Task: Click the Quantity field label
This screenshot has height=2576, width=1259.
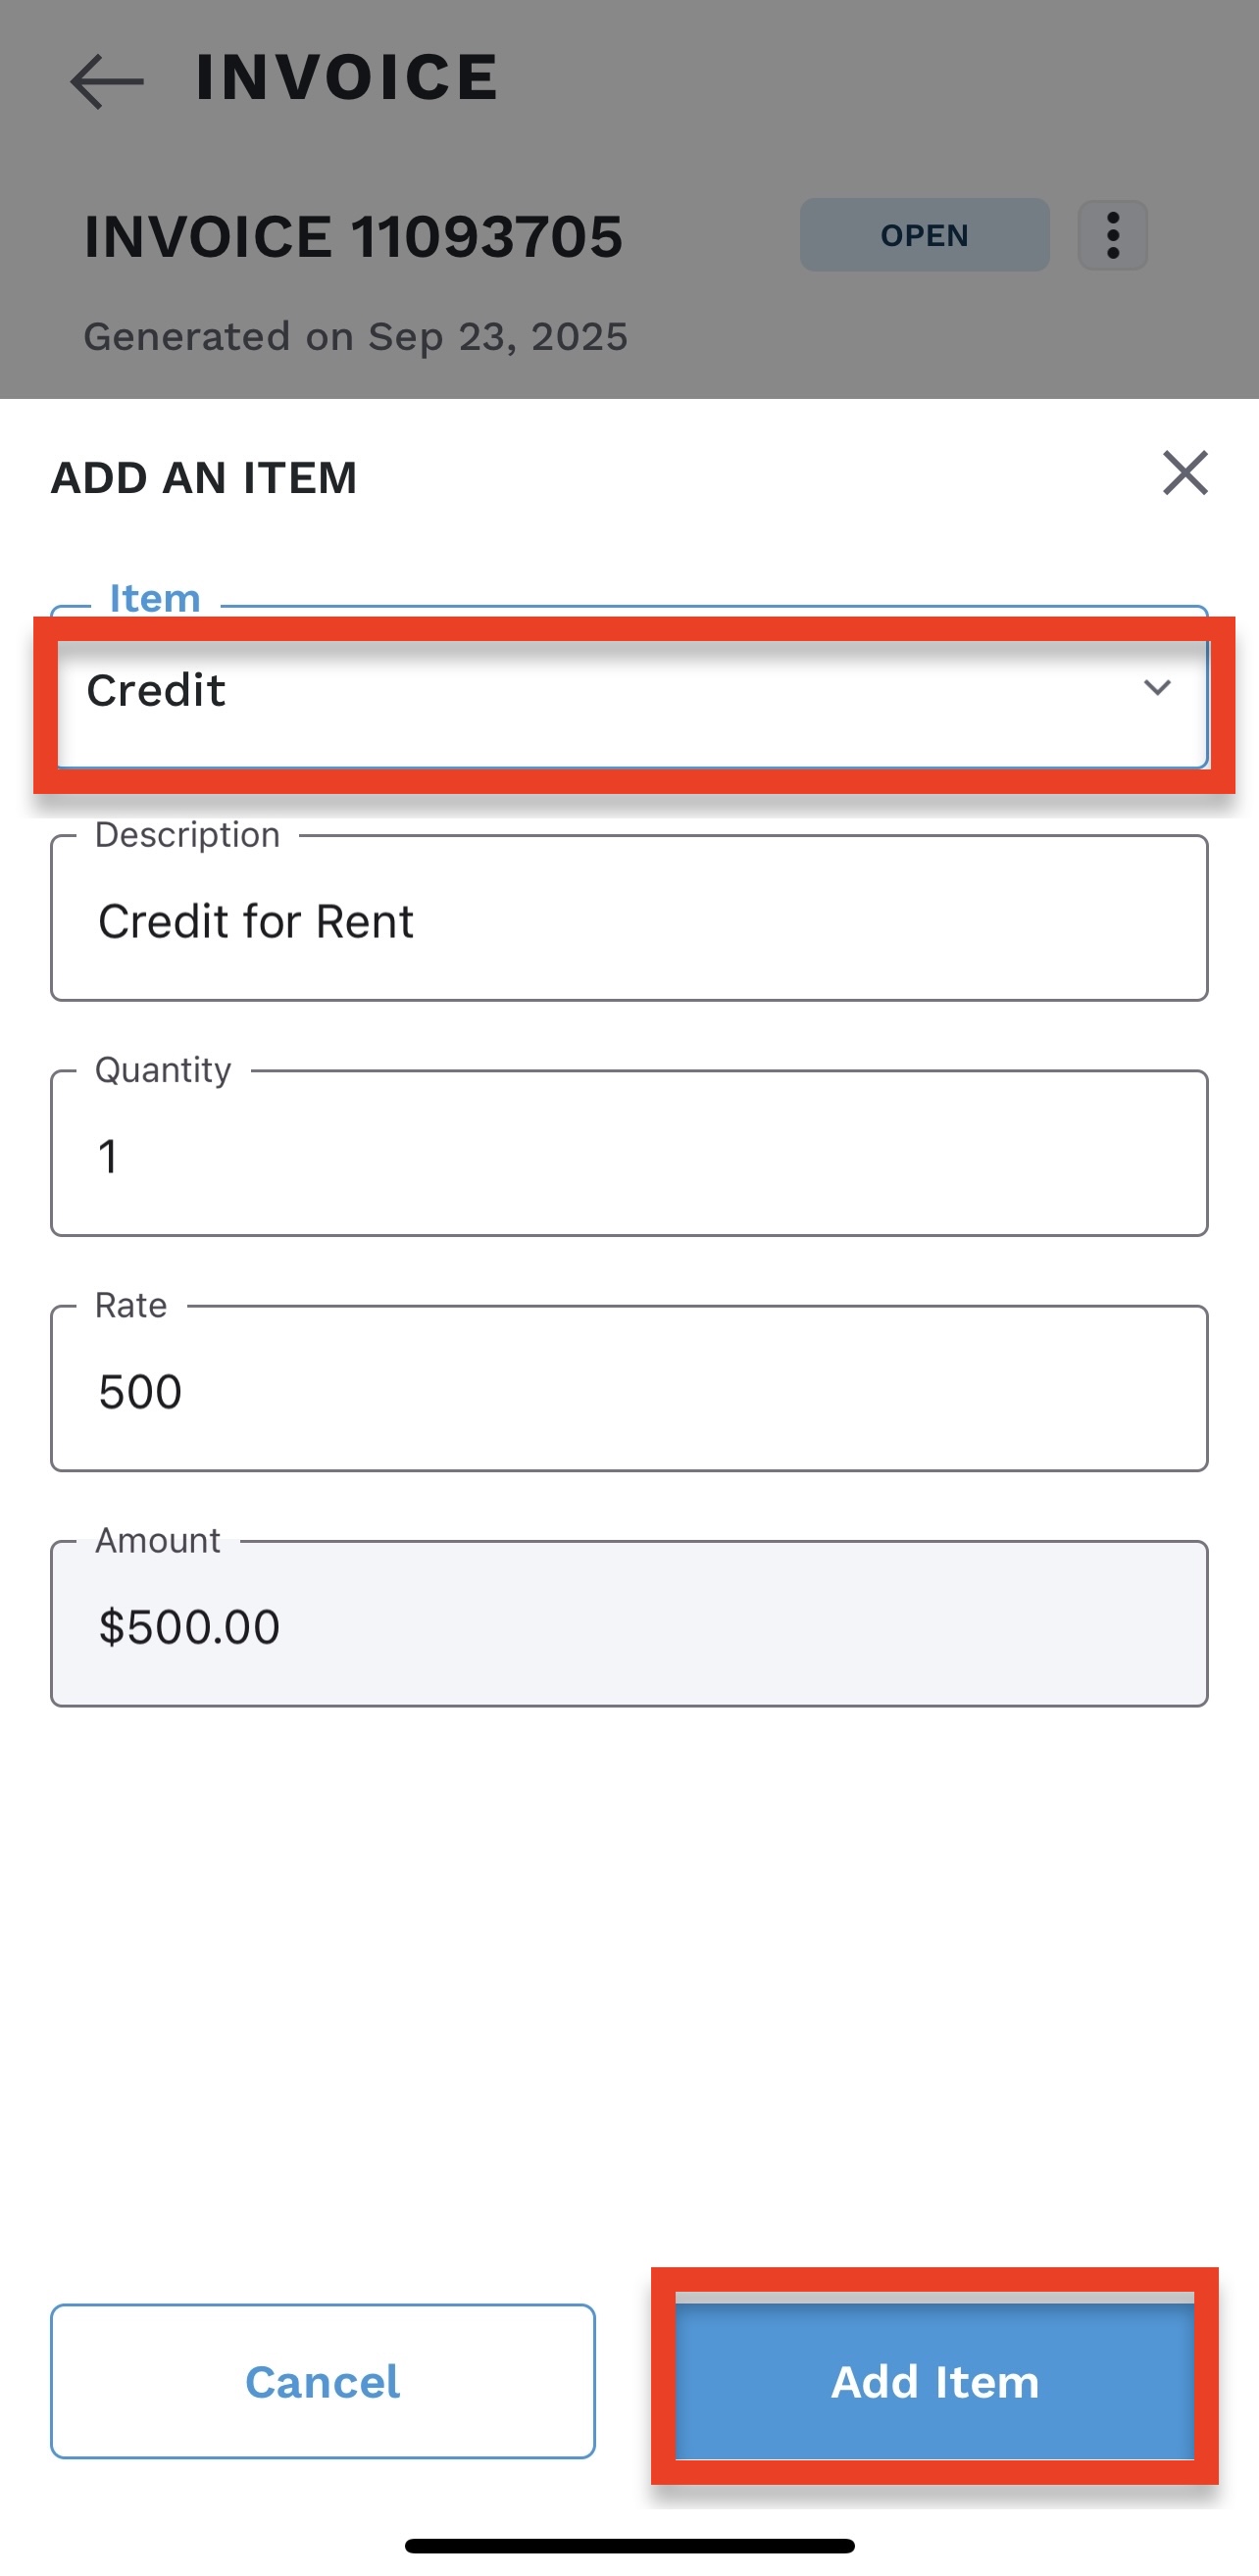Action: coord(163,1070)
